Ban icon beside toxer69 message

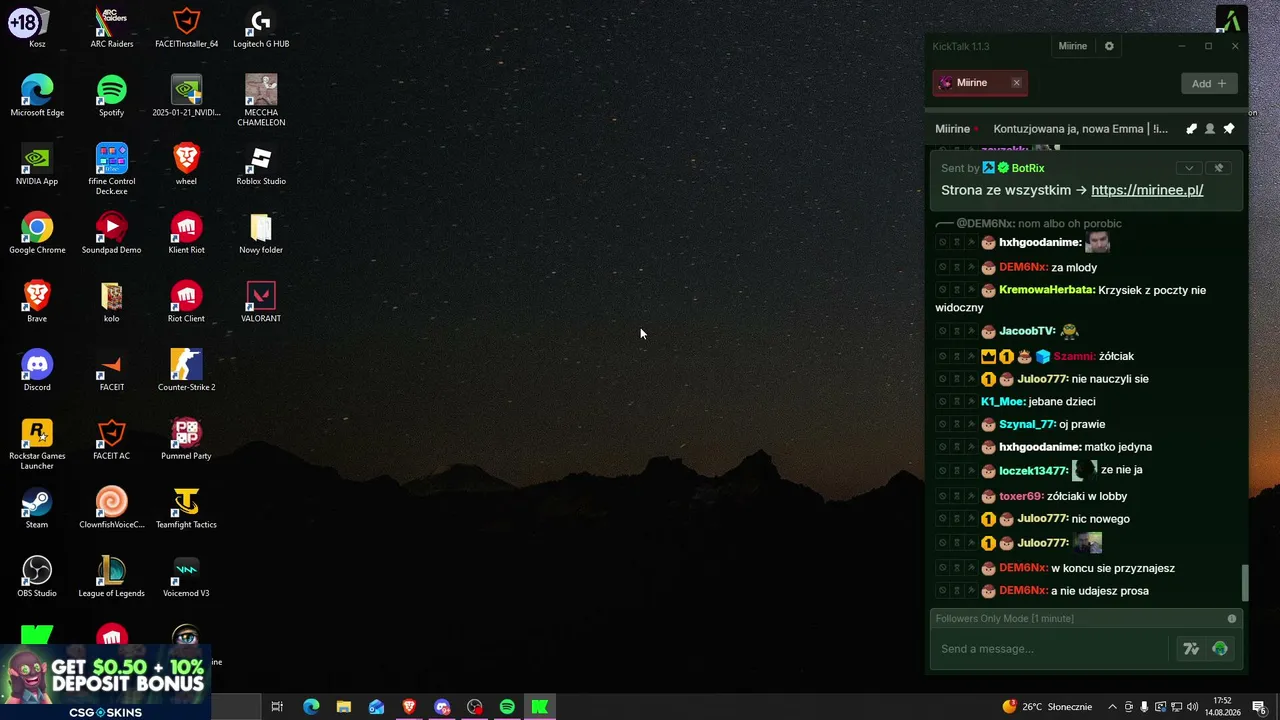942,496
